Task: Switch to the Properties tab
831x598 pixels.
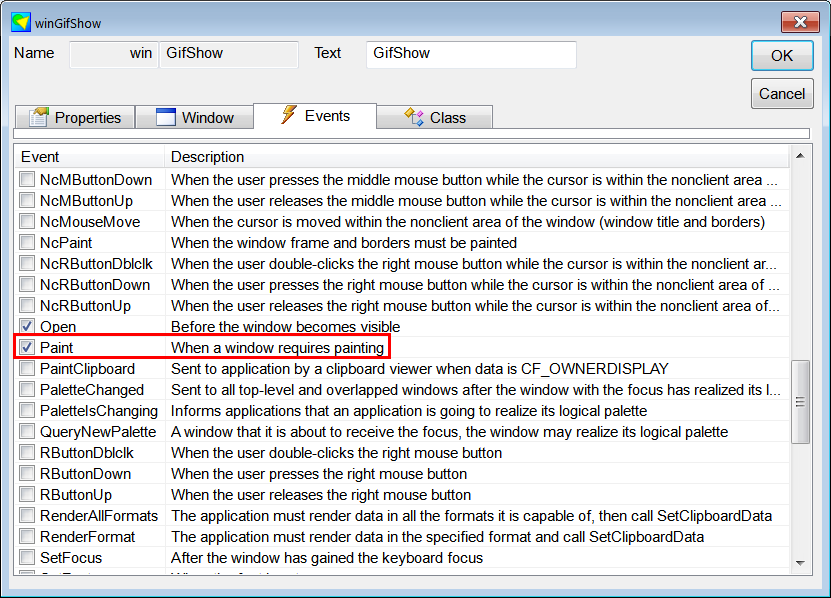Action: pyautogui.click(x=75, y=117)
